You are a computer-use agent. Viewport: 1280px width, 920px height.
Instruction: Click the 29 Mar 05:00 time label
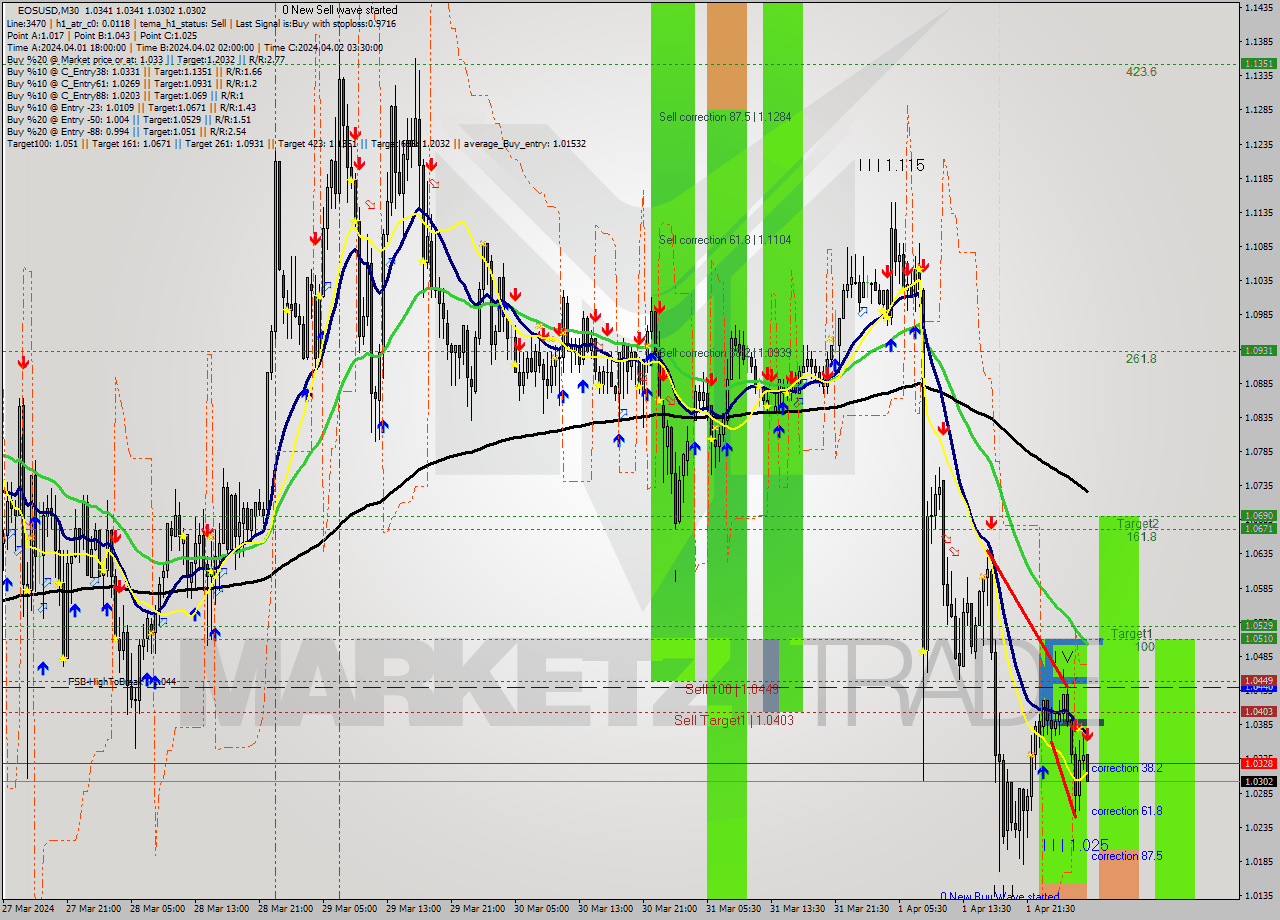point(350,909)
